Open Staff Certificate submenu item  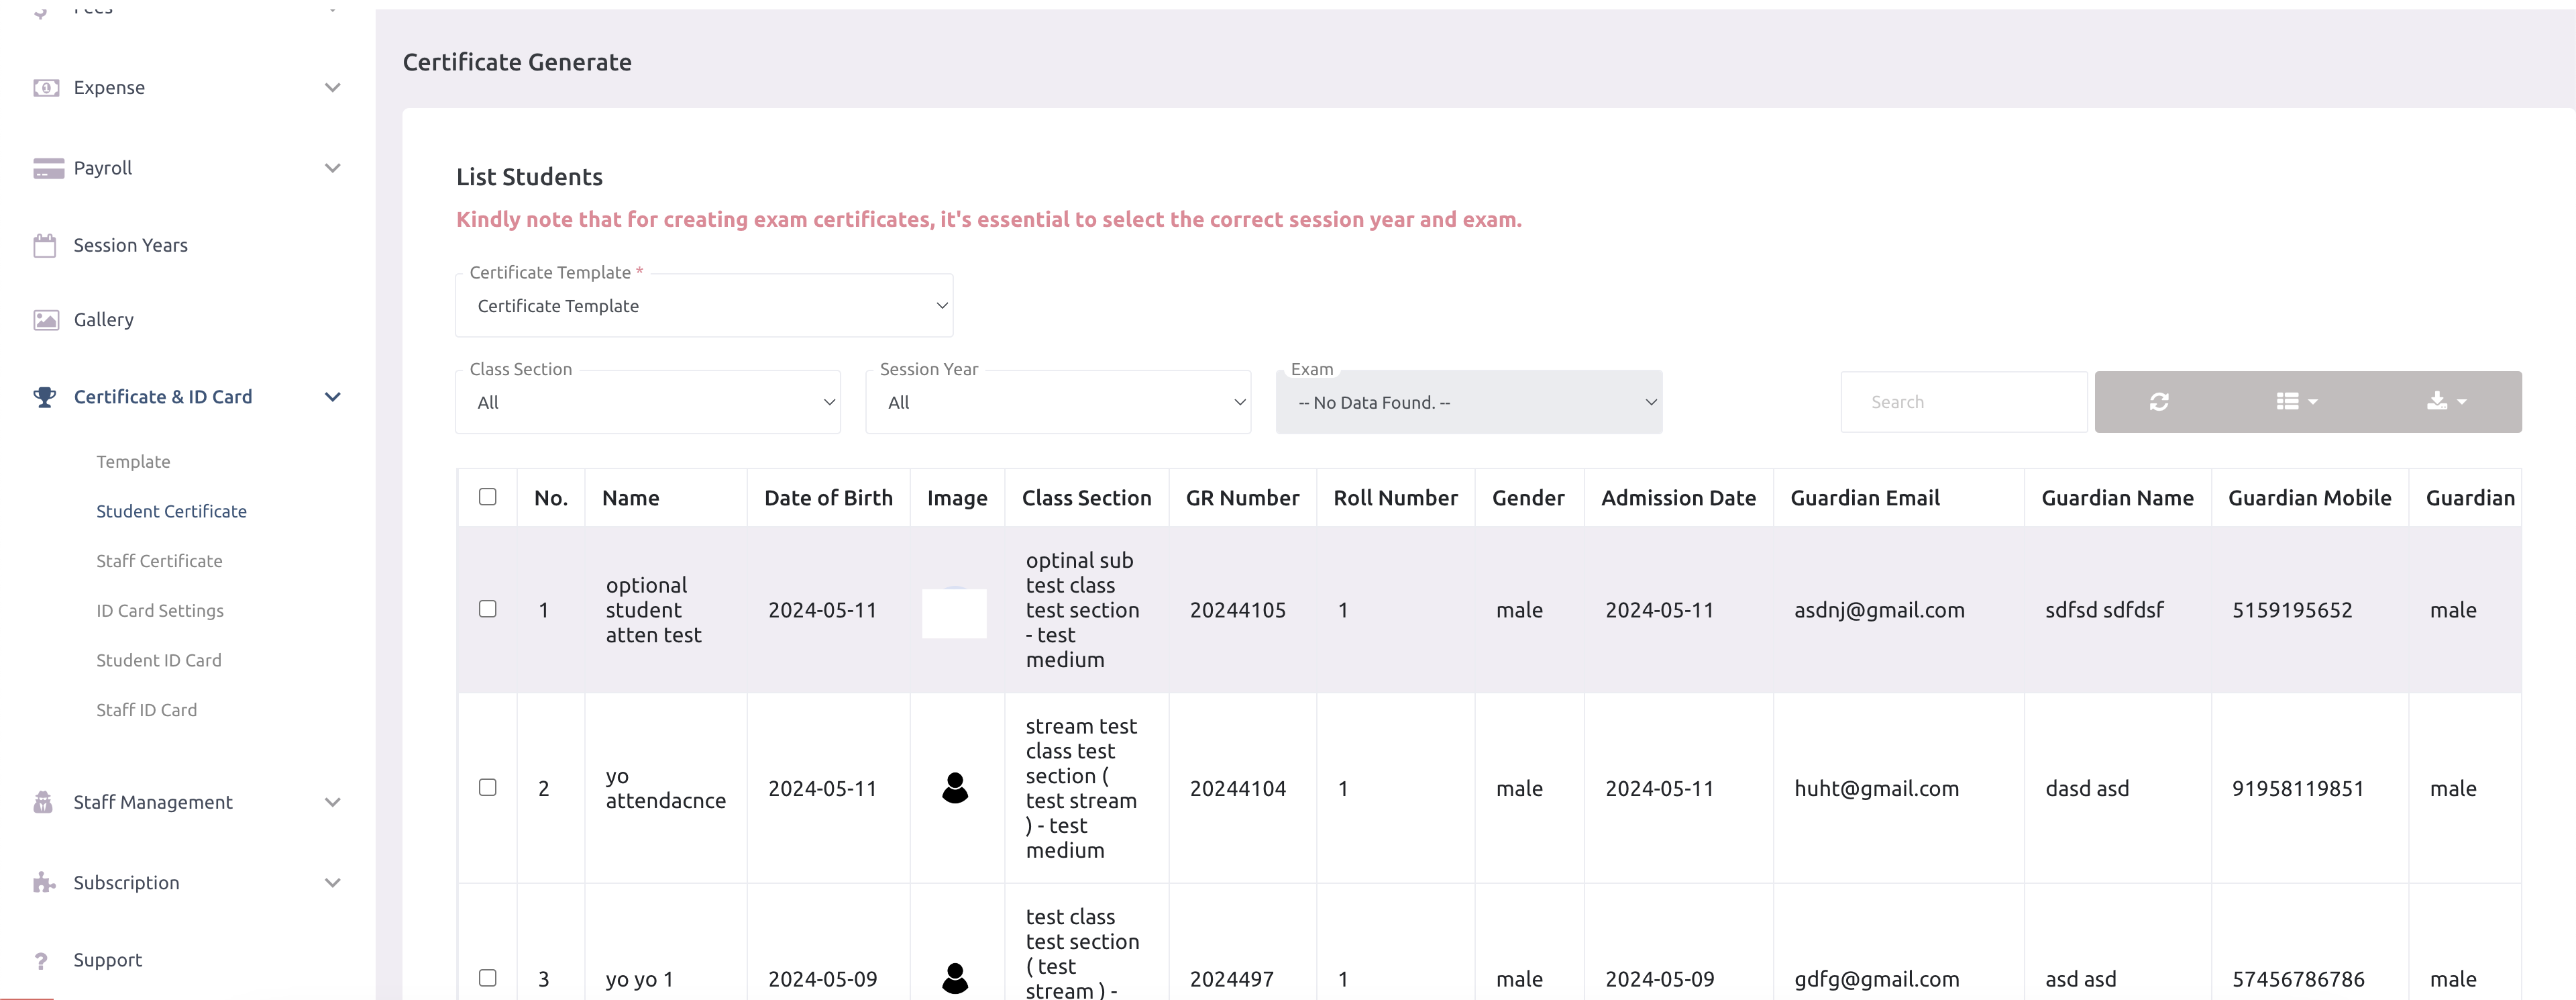159,561
